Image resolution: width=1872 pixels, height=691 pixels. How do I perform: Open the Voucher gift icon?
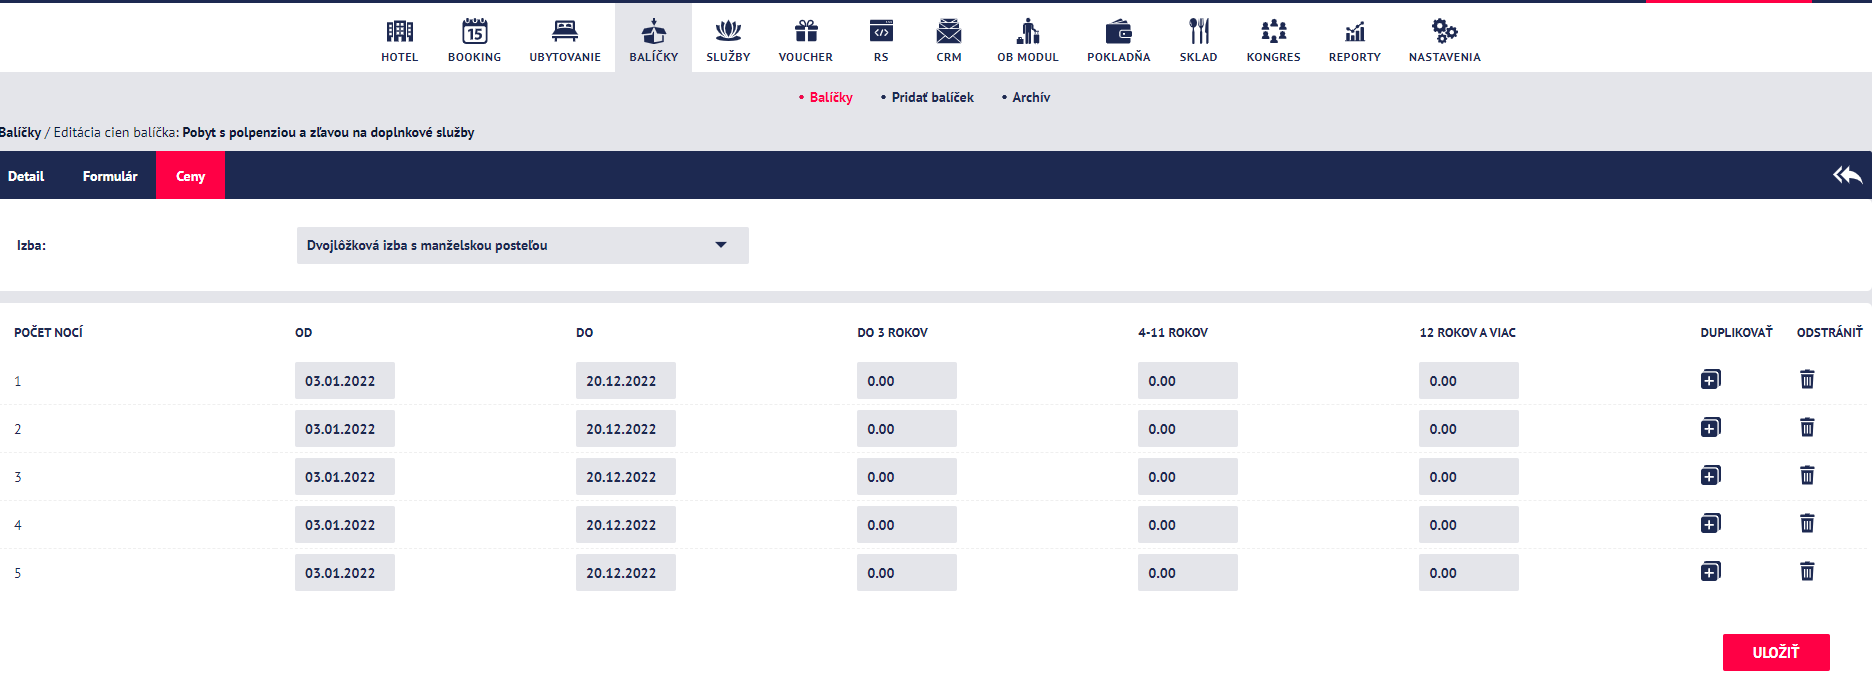[x=806, y=31]
